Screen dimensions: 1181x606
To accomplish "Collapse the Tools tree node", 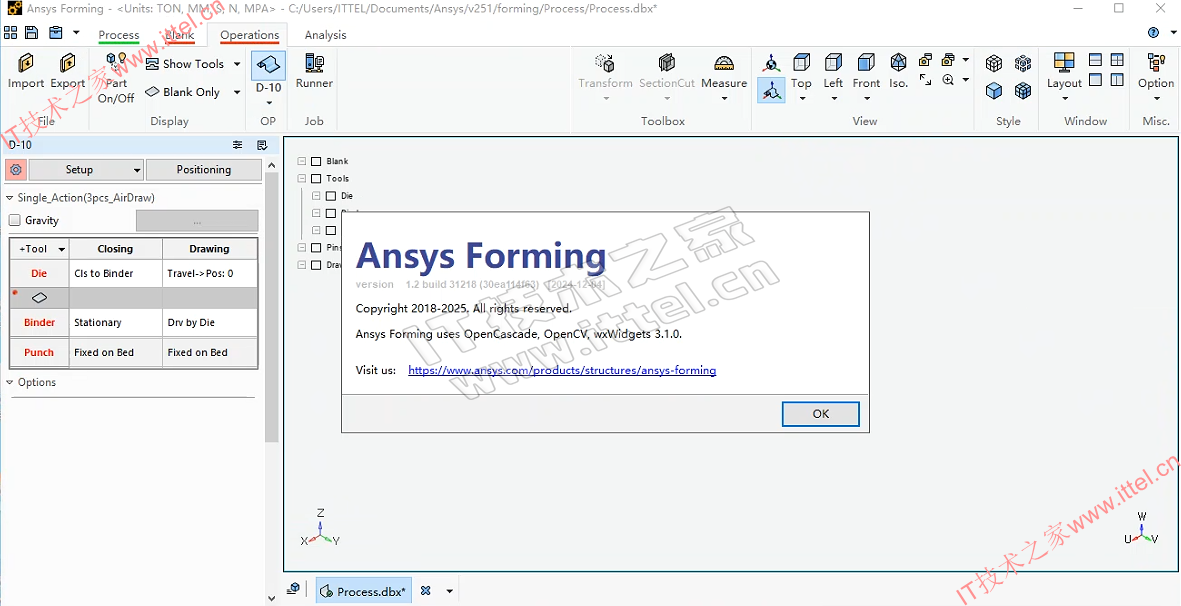I will point(302,178).
